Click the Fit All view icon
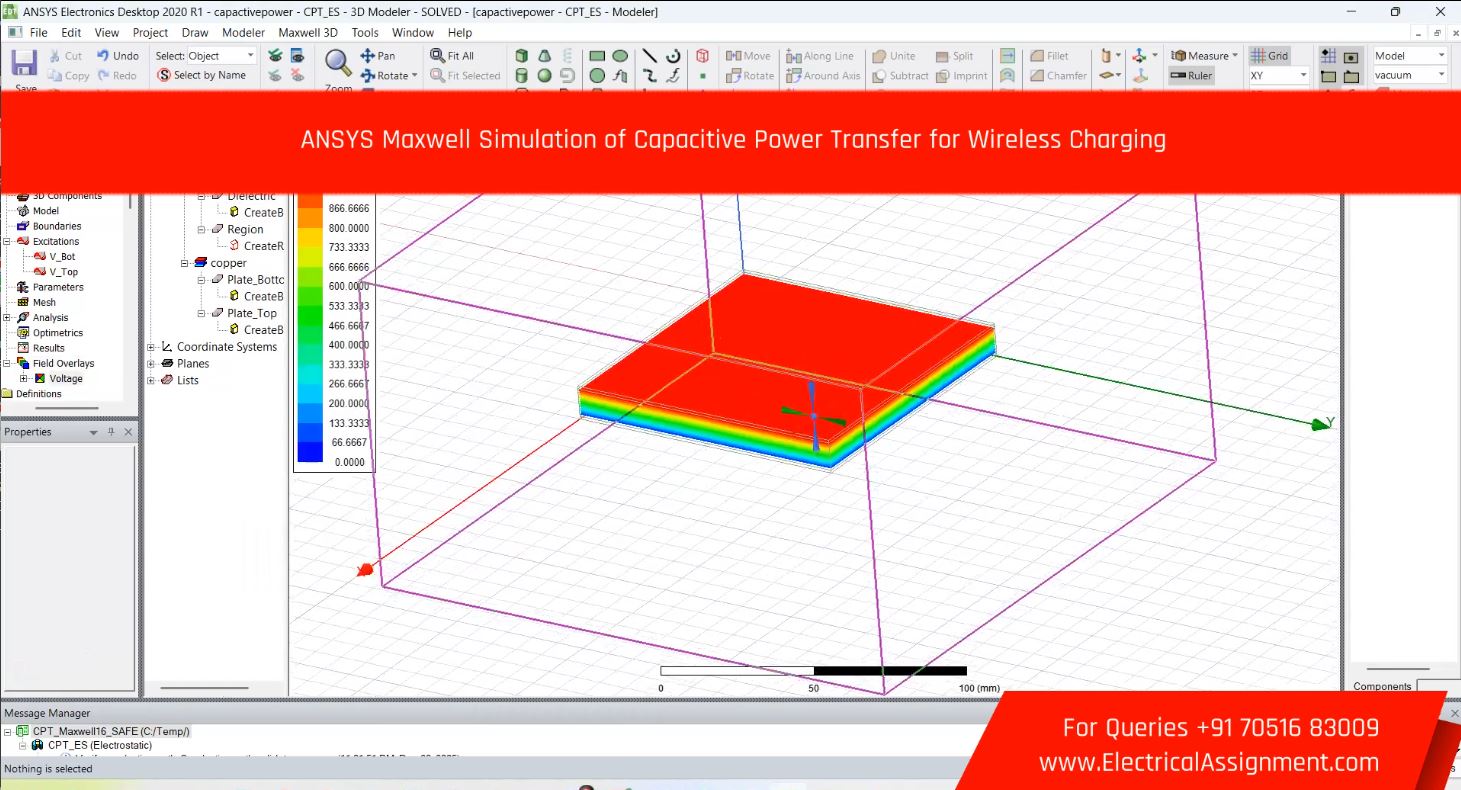 [452, 56]
